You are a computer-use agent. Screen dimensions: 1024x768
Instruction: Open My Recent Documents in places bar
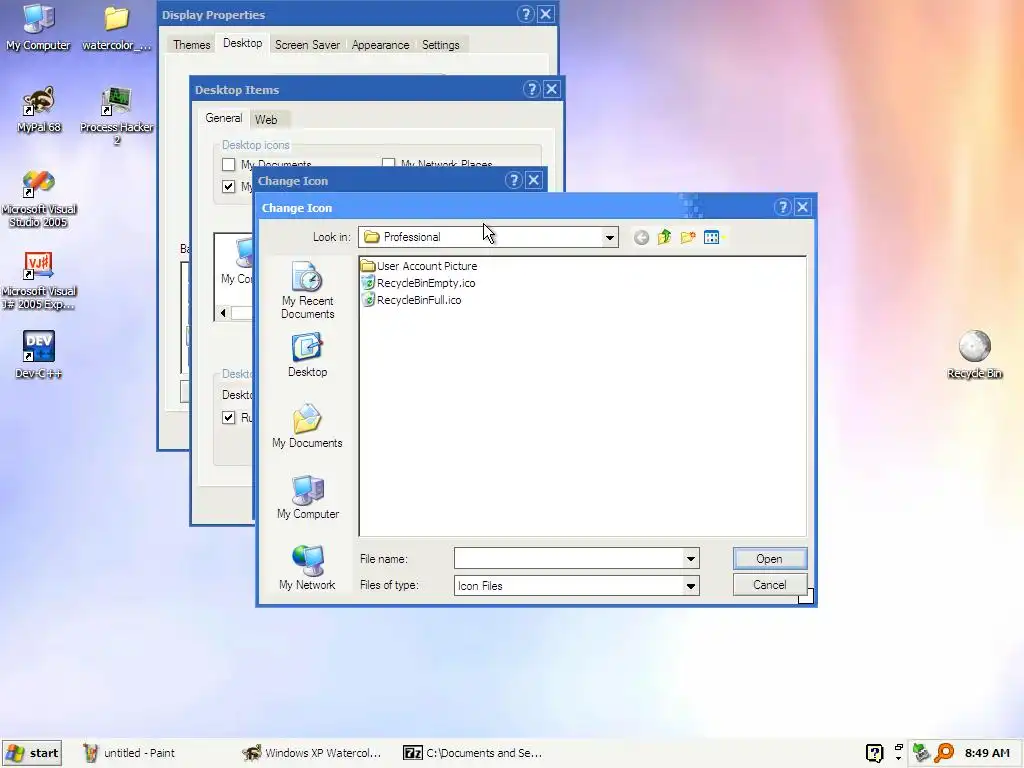pyautogui.click(x=307, y=290)
